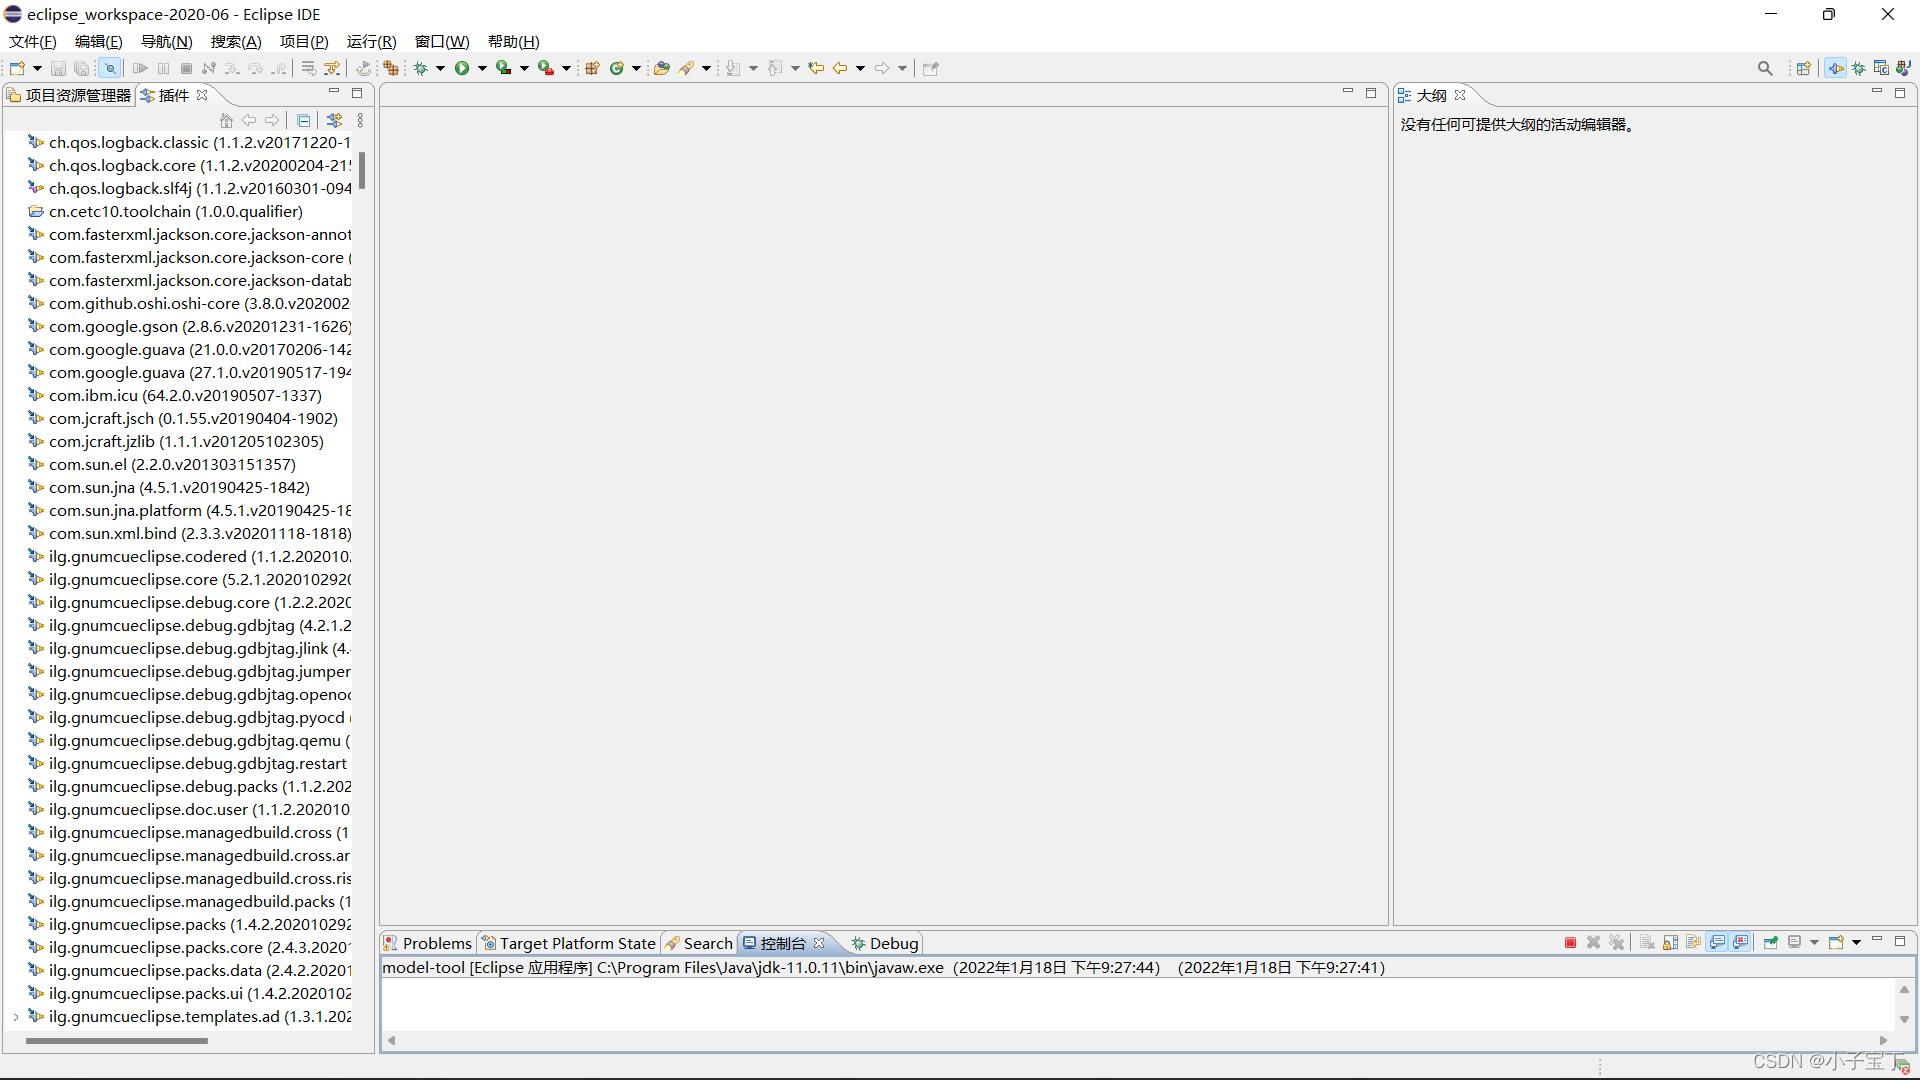The image size is (1920, 1080).
Task: Open the 帮助(H) menu
Action: pos(513,41)
